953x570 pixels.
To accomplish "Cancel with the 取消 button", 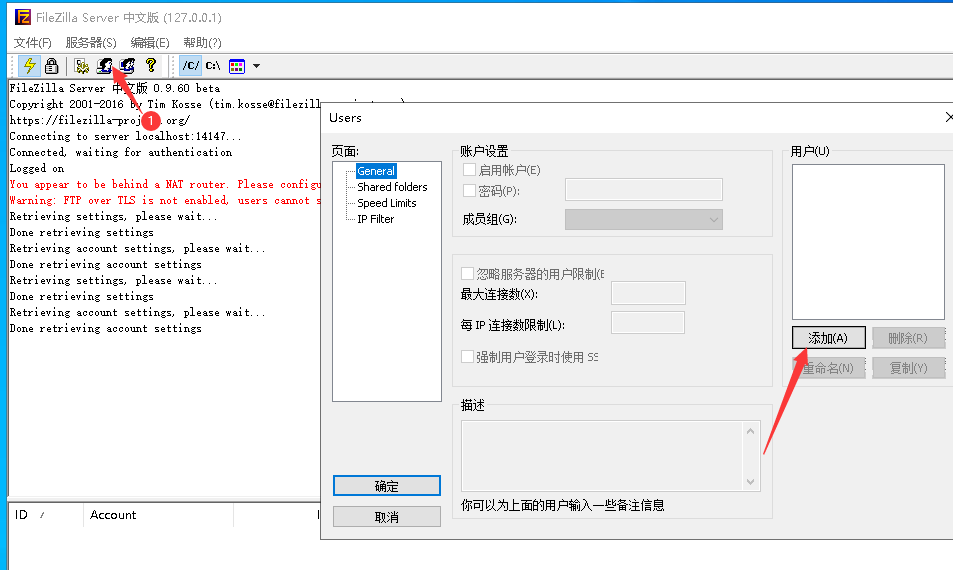I will tap(387, 517).
